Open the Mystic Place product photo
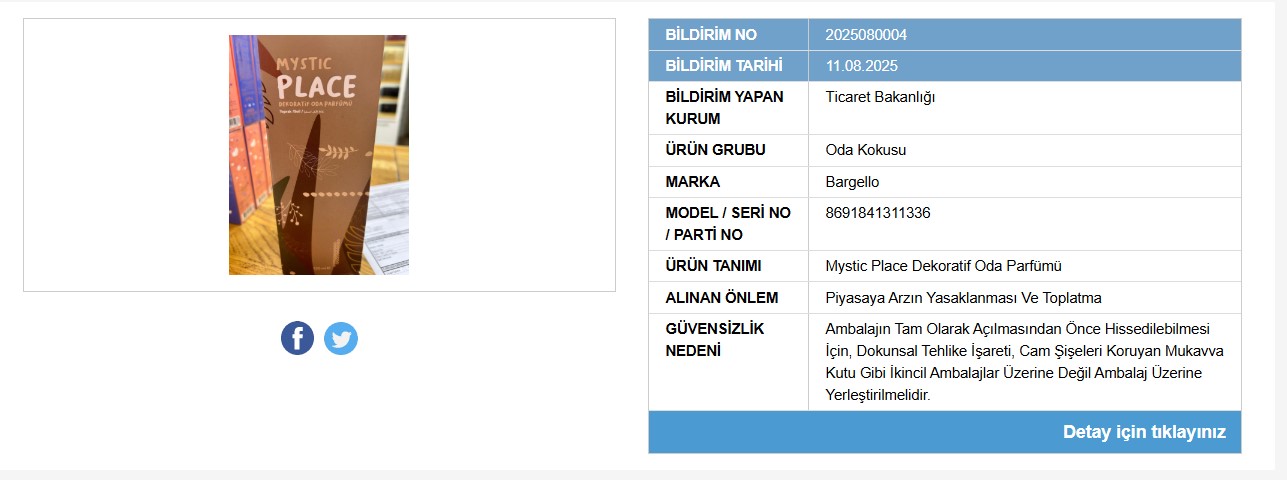Screen dimensions: 1287x480 point(319,155)
